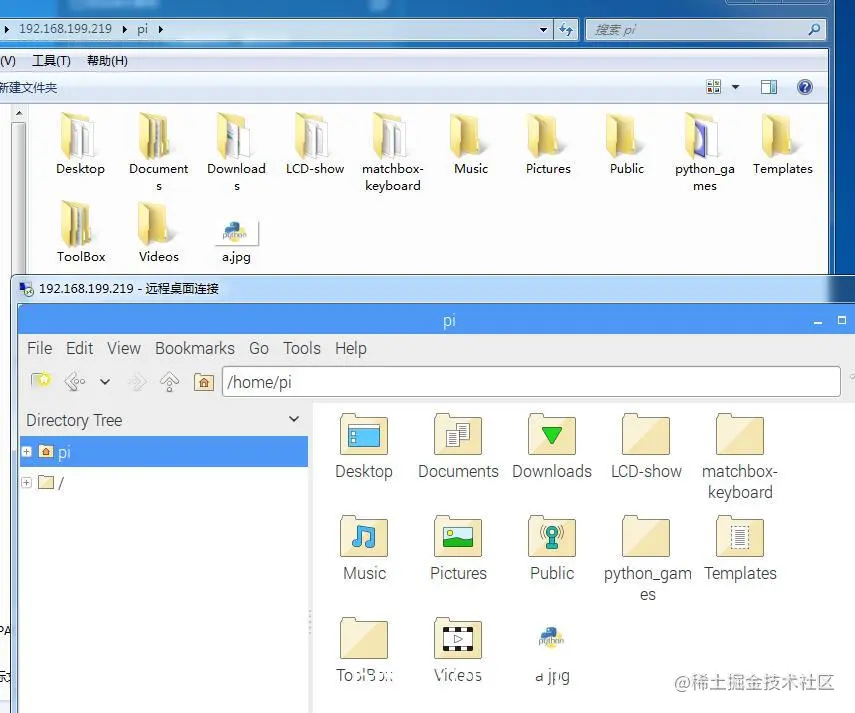
Task: Open the Help menu in Pi file manager
Action: [x=351, y=348]
